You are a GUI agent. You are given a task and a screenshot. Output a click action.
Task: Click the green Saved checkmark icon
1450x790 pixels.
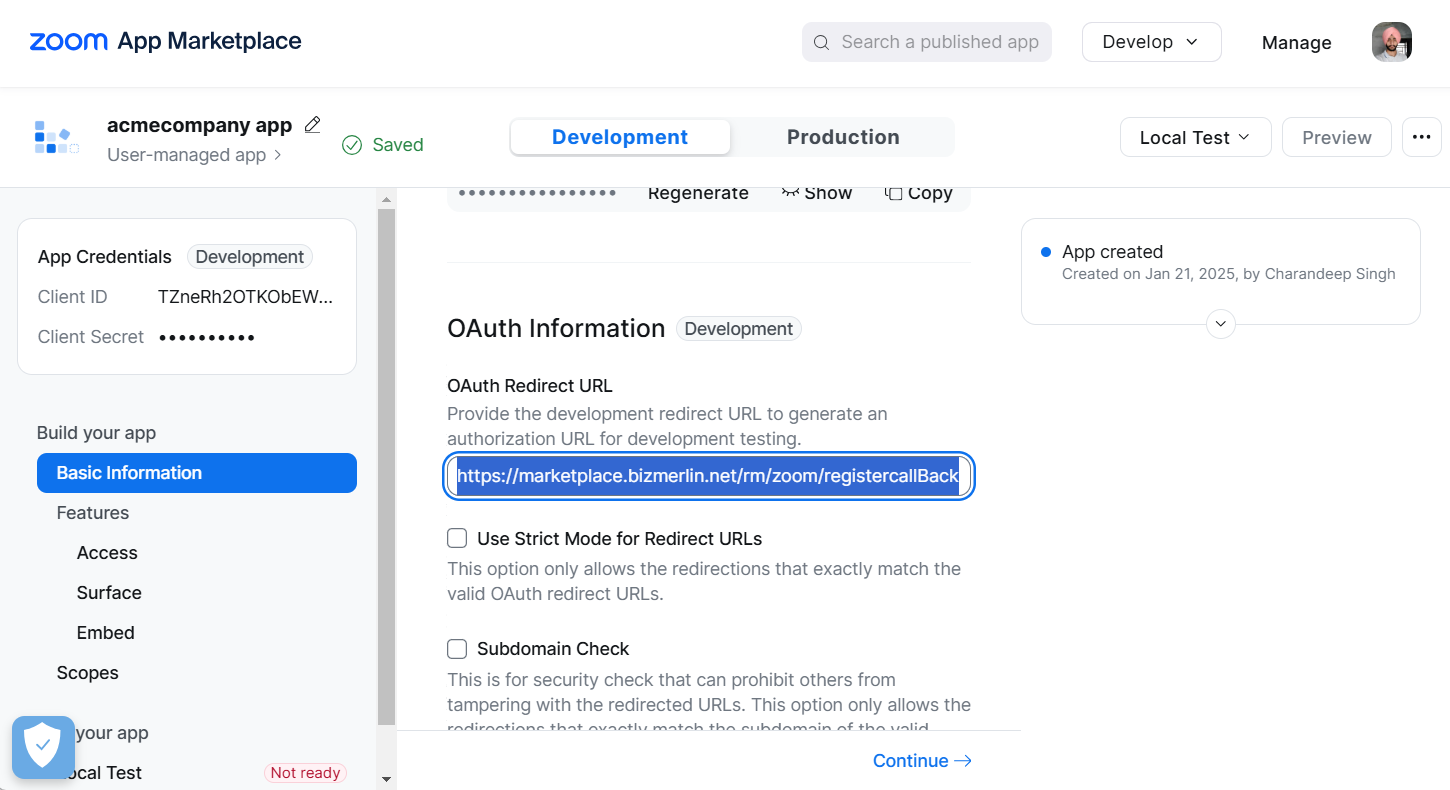[352, 145]
